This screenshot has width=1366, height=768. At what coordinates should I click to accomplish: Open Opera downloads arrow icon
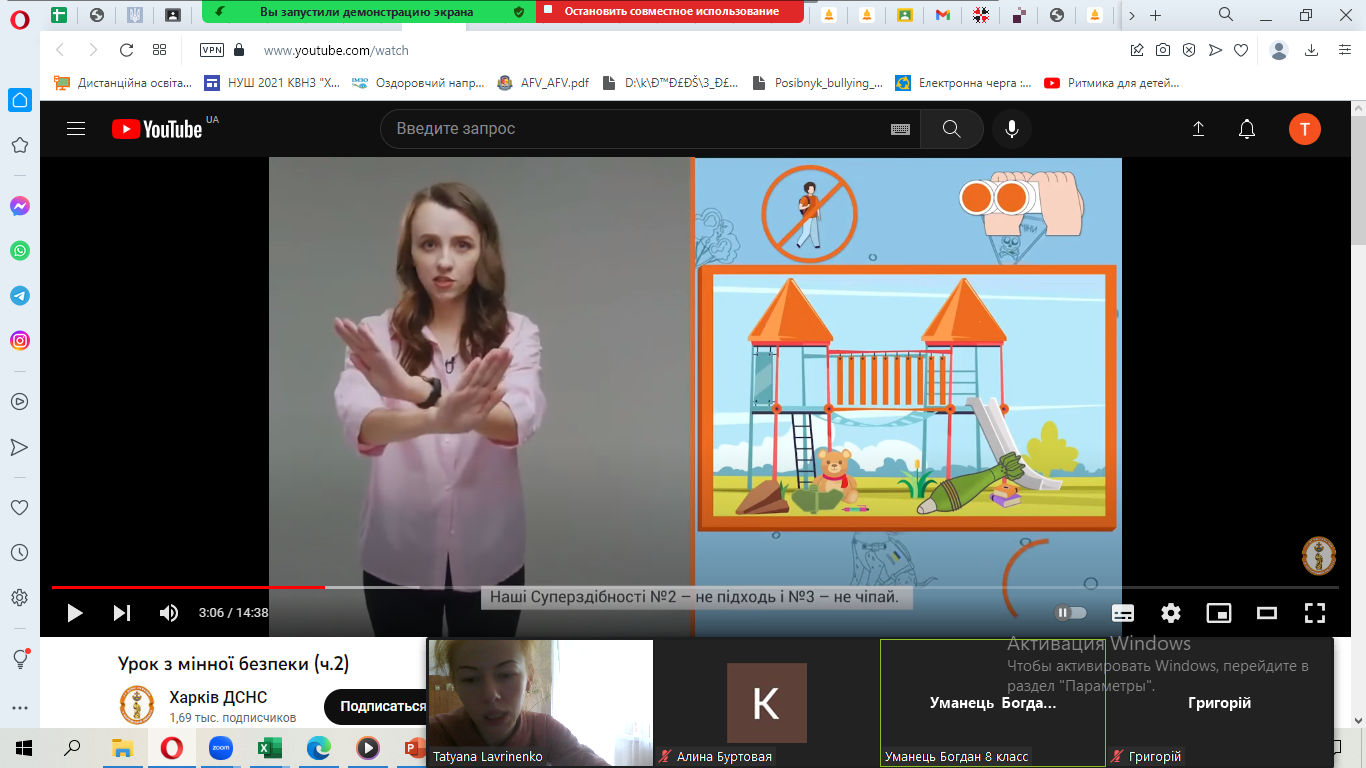pyautogui.click(x=1311, y=50)
